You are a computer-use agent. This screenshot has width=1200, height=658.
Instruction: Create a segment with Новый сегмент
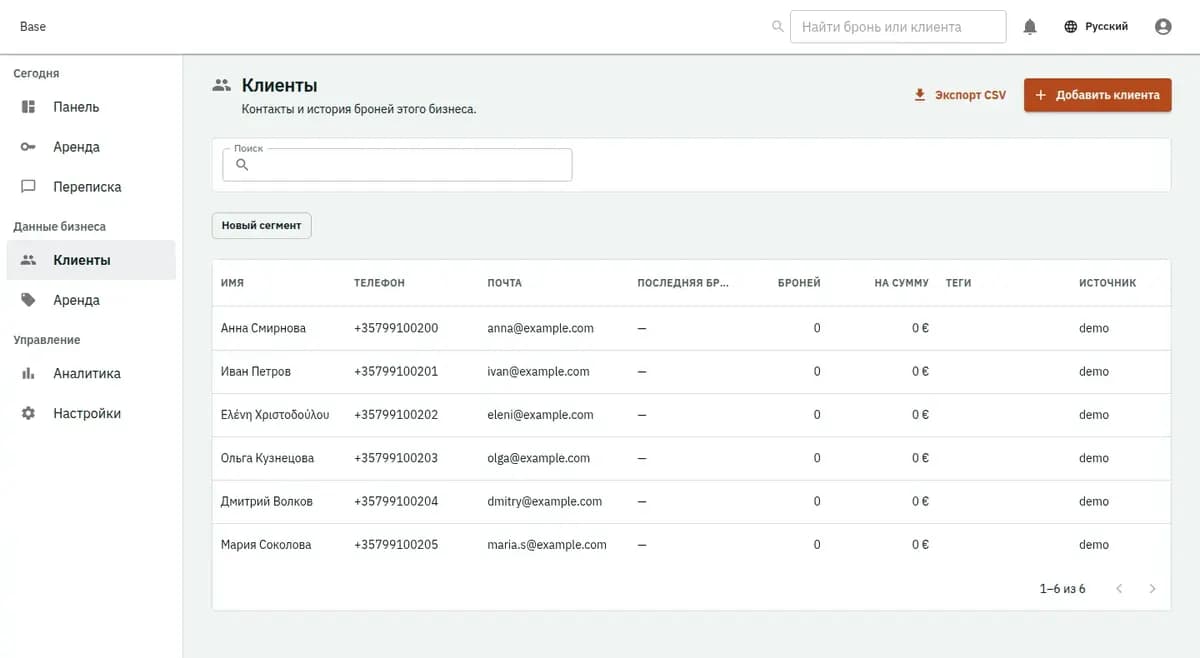261,226
